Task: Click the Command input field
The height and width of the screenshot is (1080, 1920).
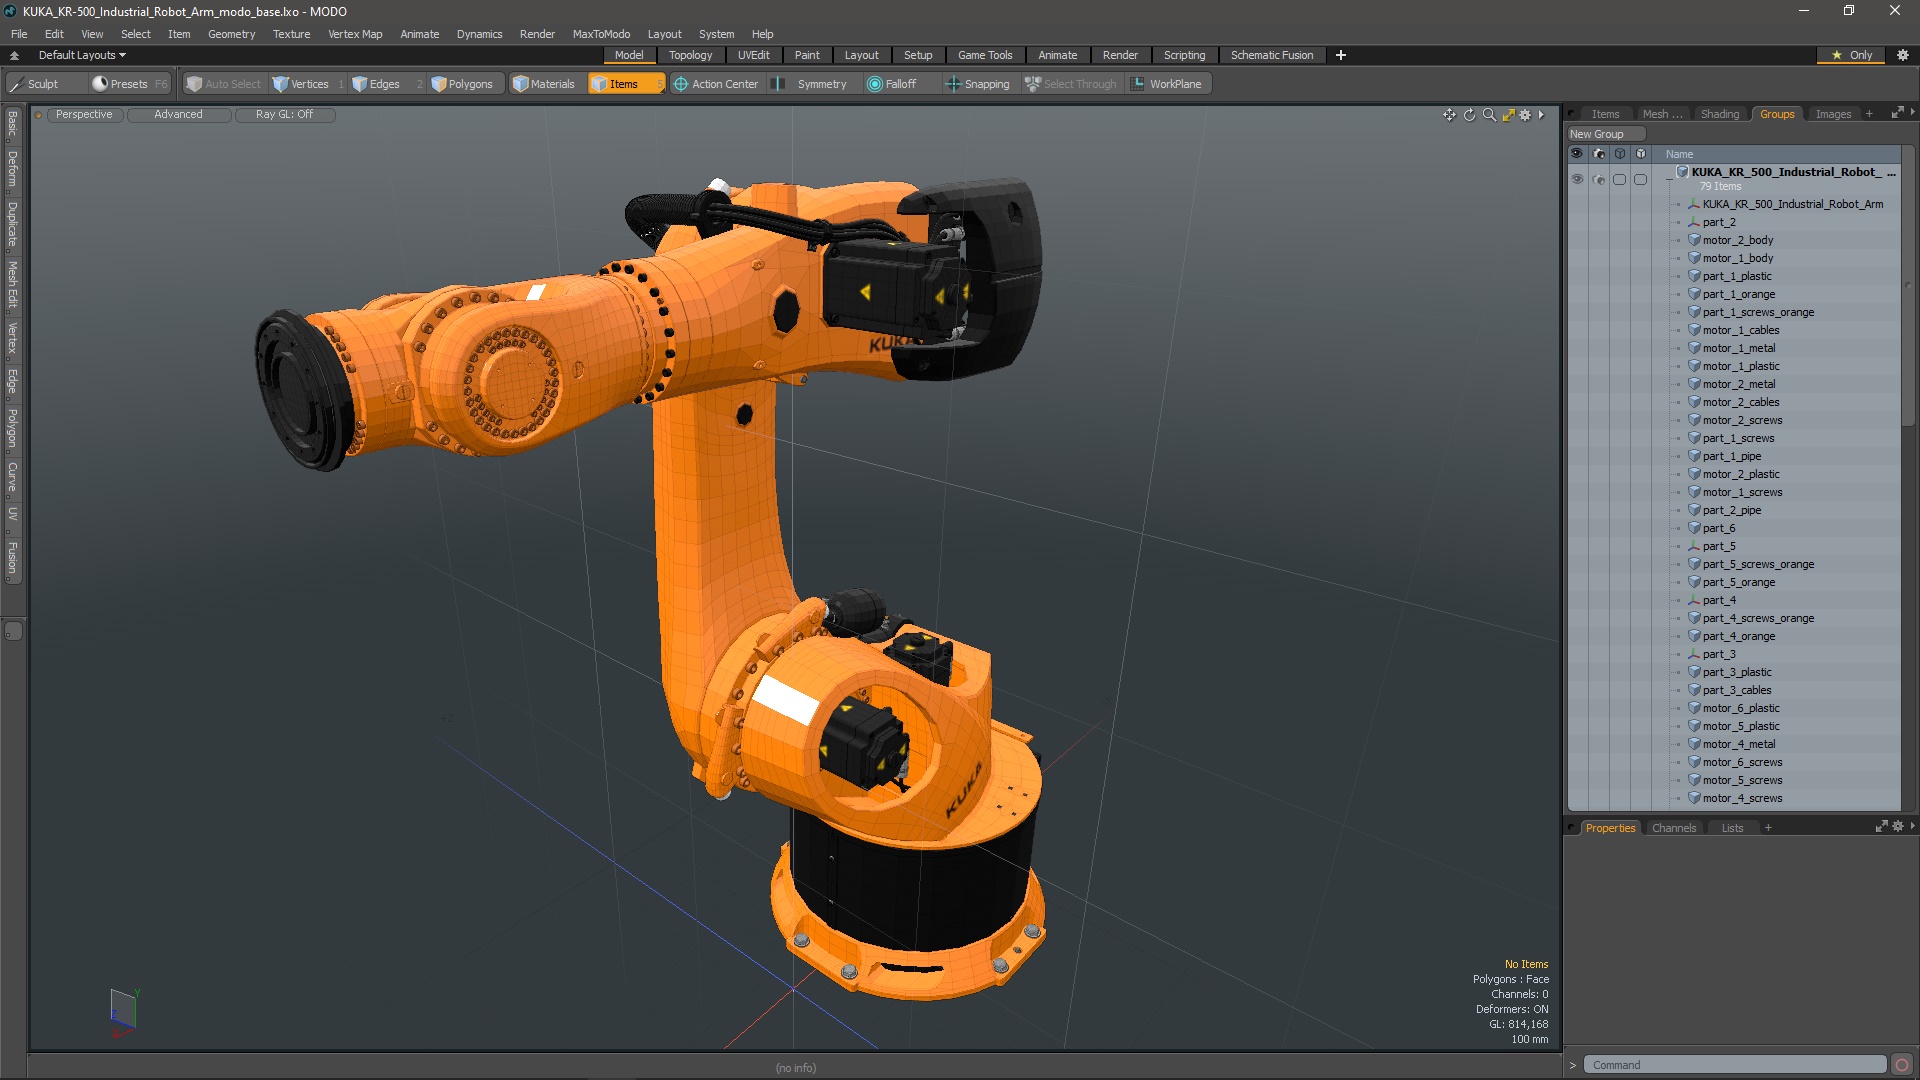Action: [1735, 1065]
